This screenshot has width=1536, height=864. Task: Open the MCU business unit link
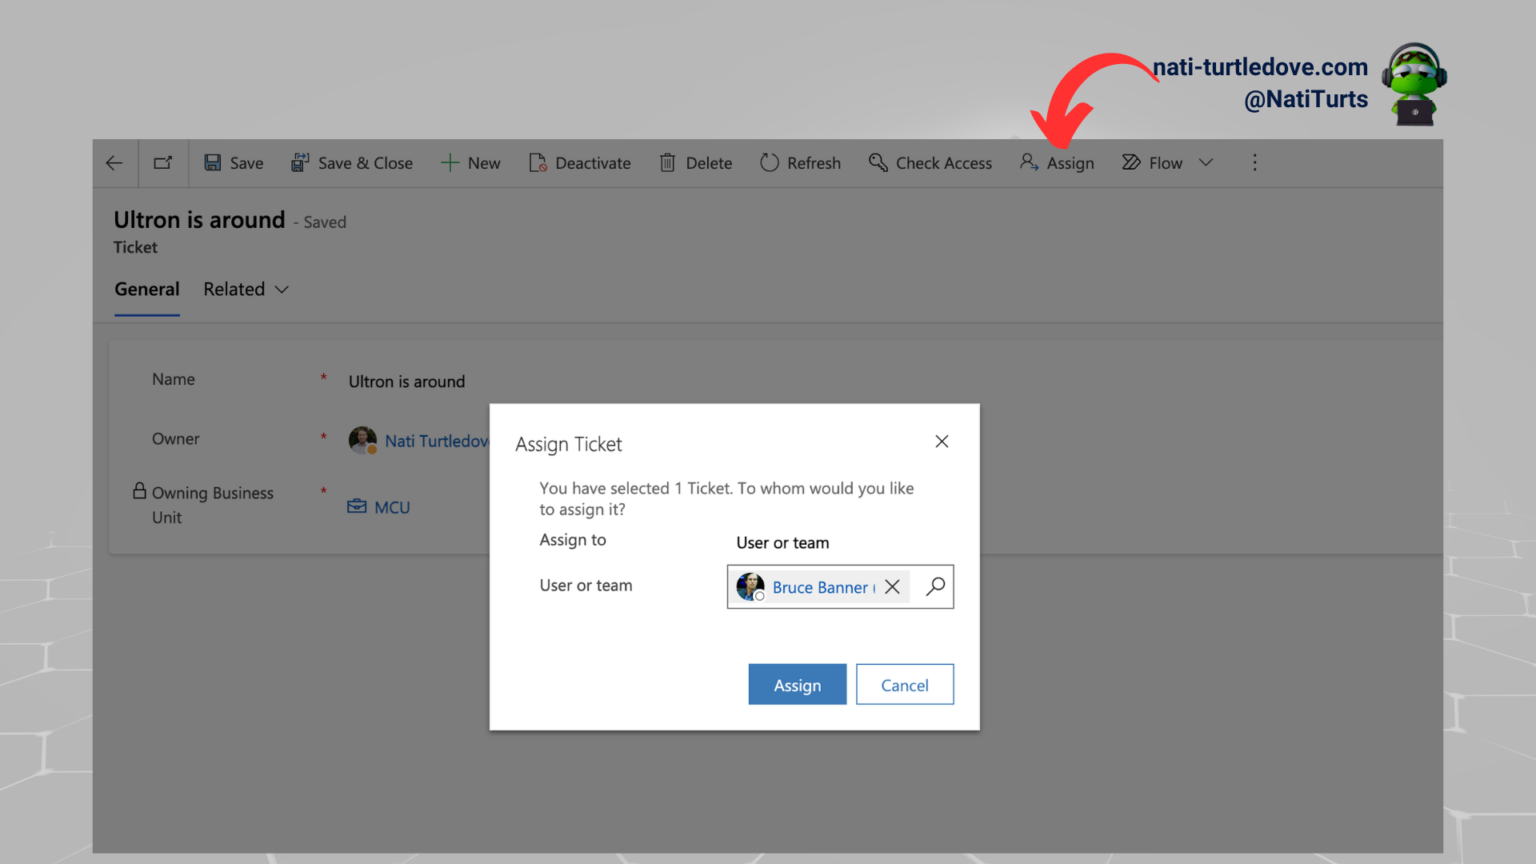coord(391,507)
